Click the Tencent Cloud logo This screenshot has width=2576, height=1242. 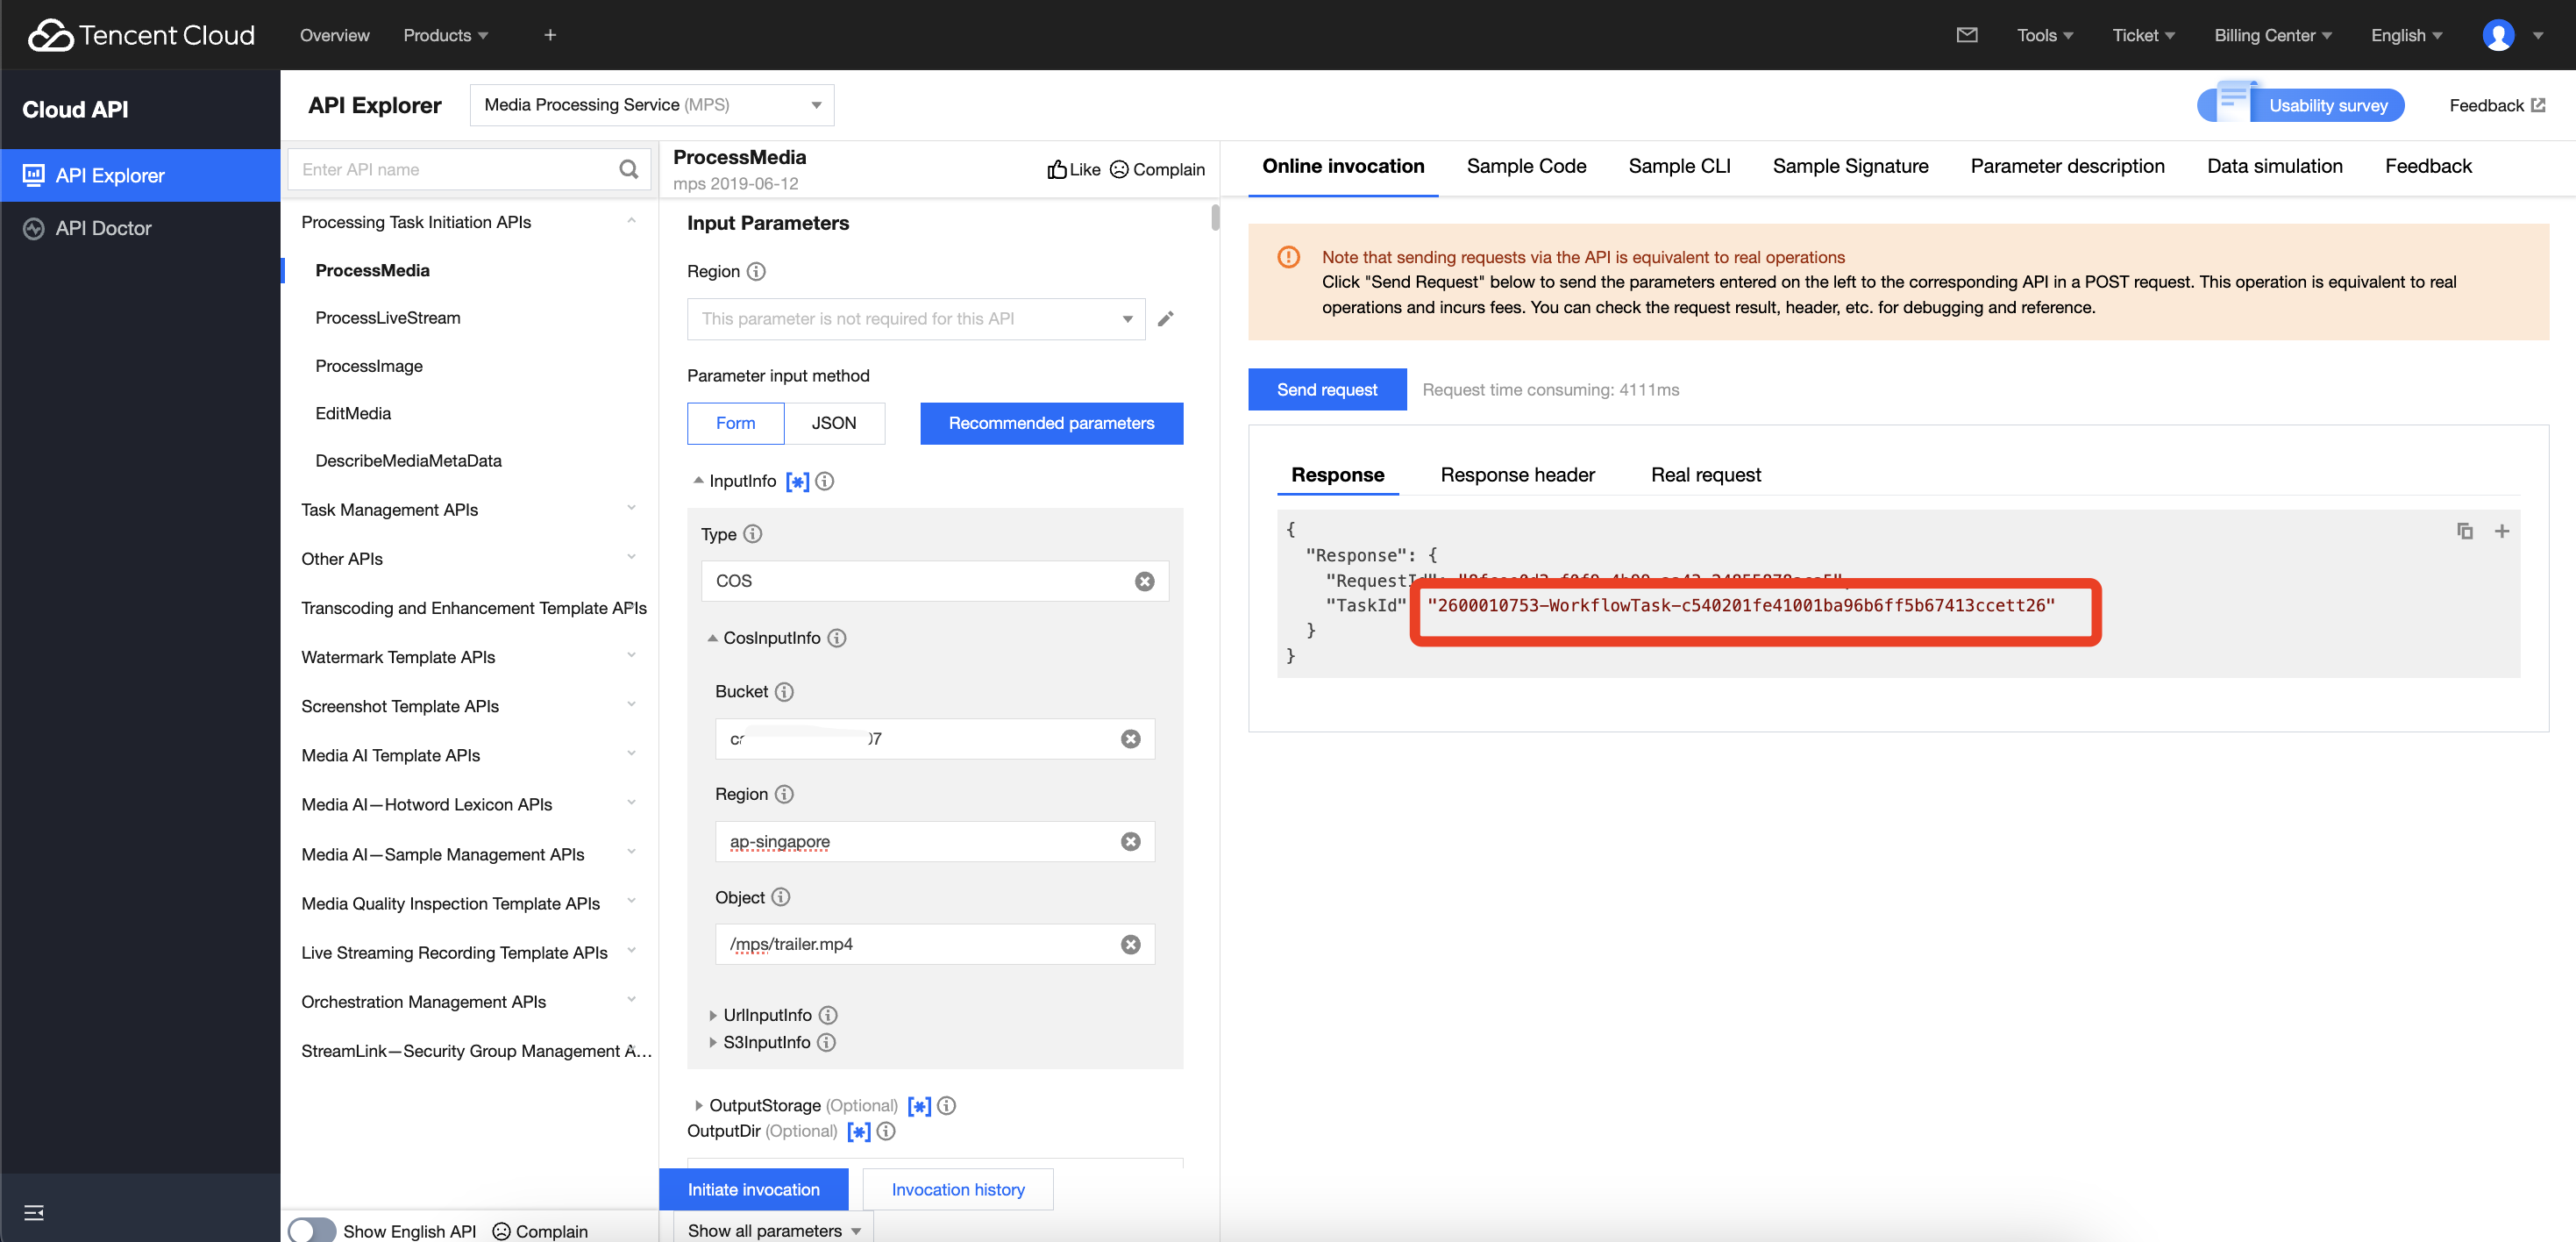pyautogui.click(x=141, y=35)
